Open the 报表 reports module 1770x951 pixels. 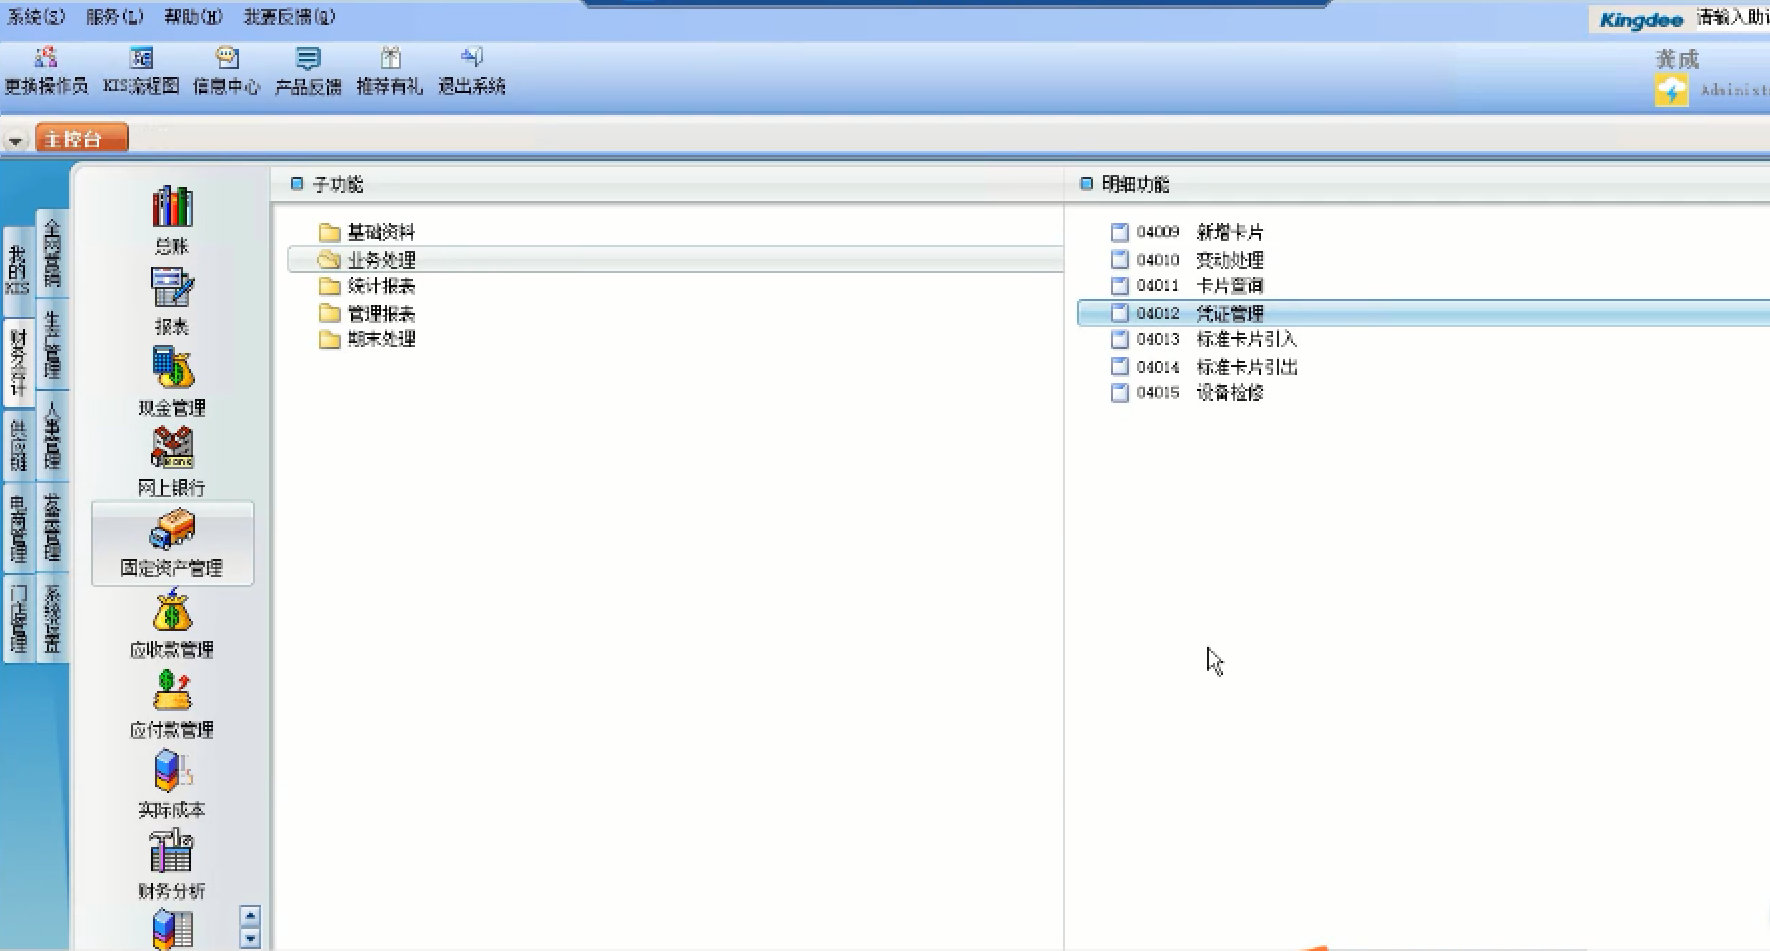coord(172,299)
